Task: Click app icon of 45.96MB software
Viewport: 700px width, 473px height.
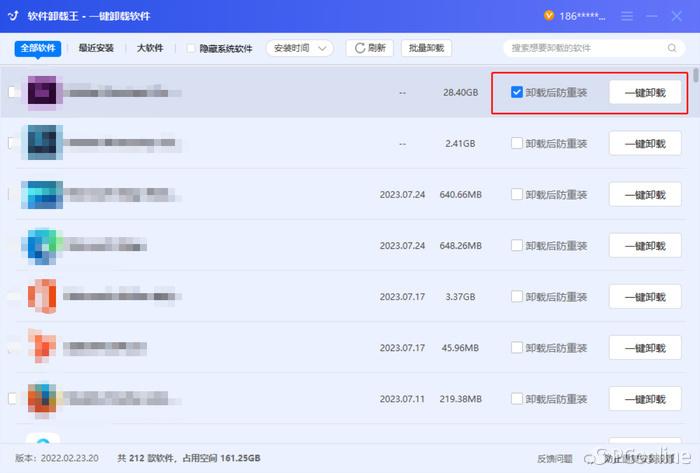Action: [42, 346]
